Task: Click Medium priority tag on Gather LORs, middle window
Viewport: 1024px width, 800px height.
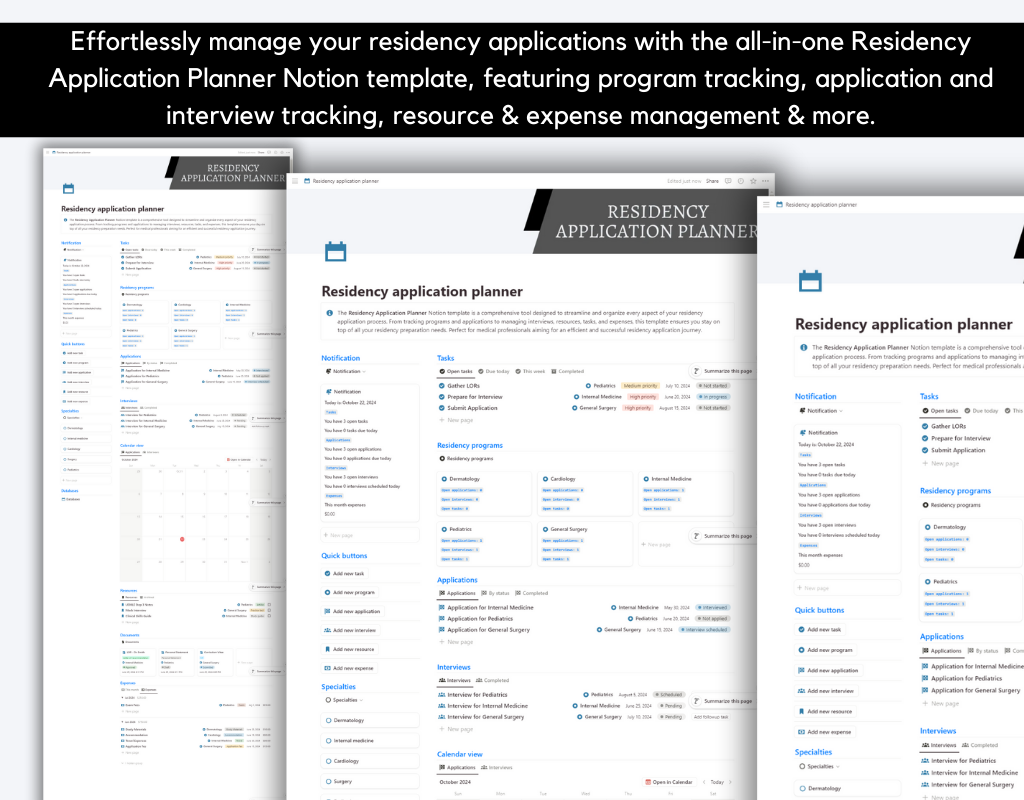Action: [641, 386]
